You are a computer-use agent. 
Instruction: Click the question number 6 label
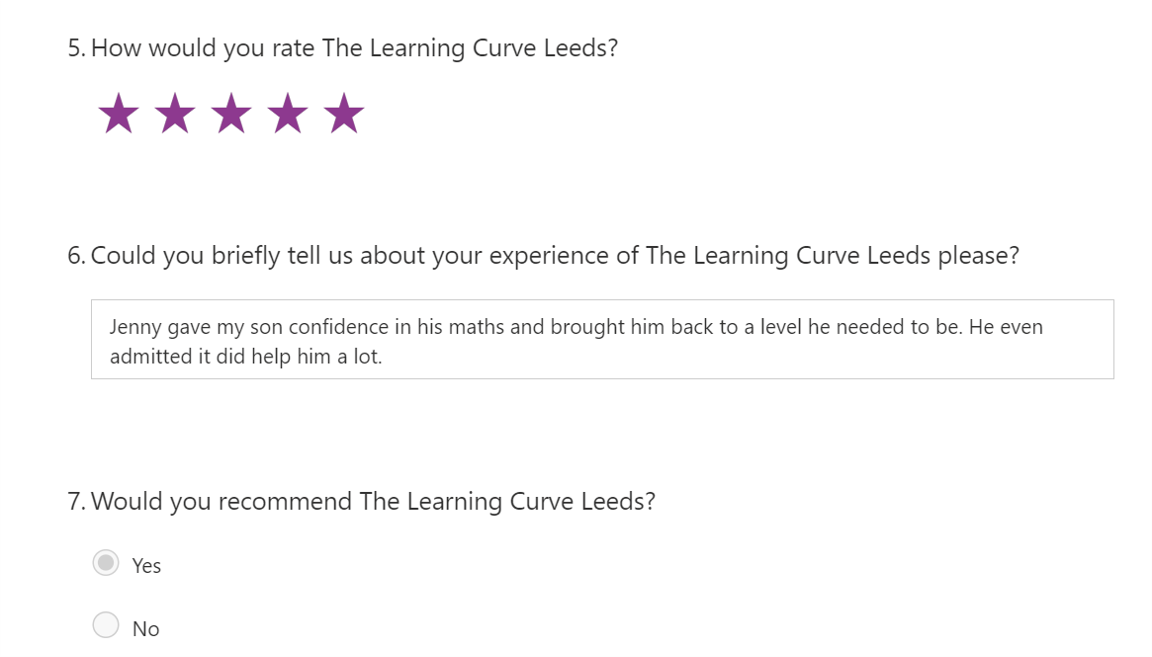tap(77, 256)
